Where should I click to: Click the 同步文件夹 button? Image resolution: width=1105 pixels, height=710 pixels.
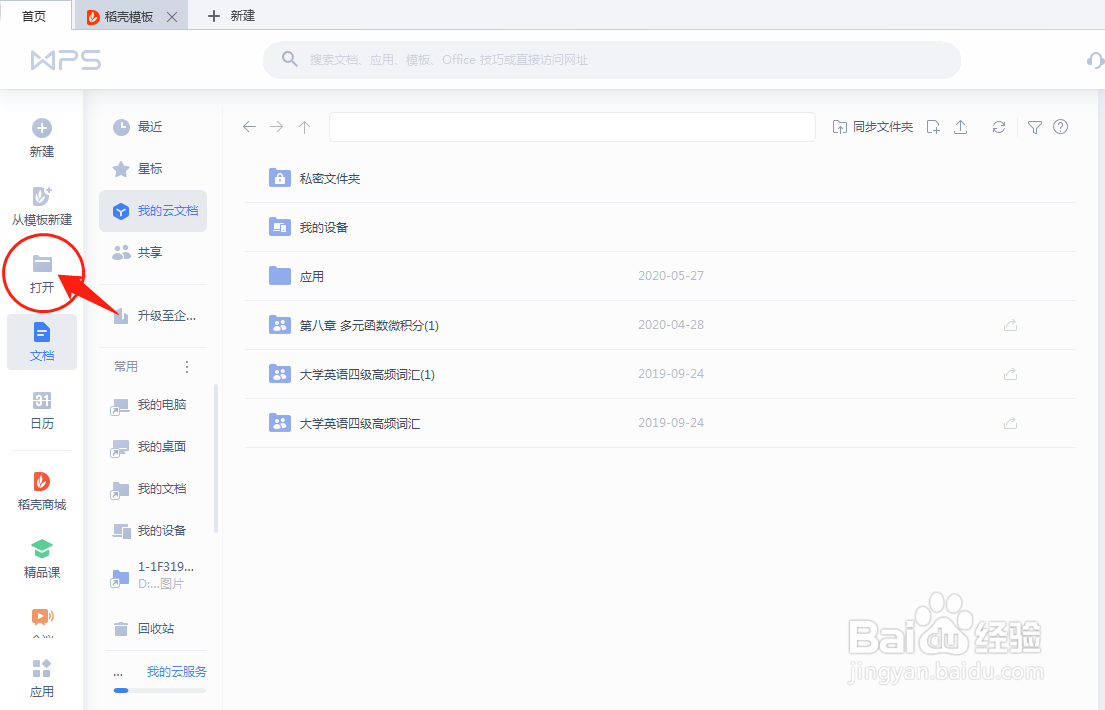pos(874,127)
